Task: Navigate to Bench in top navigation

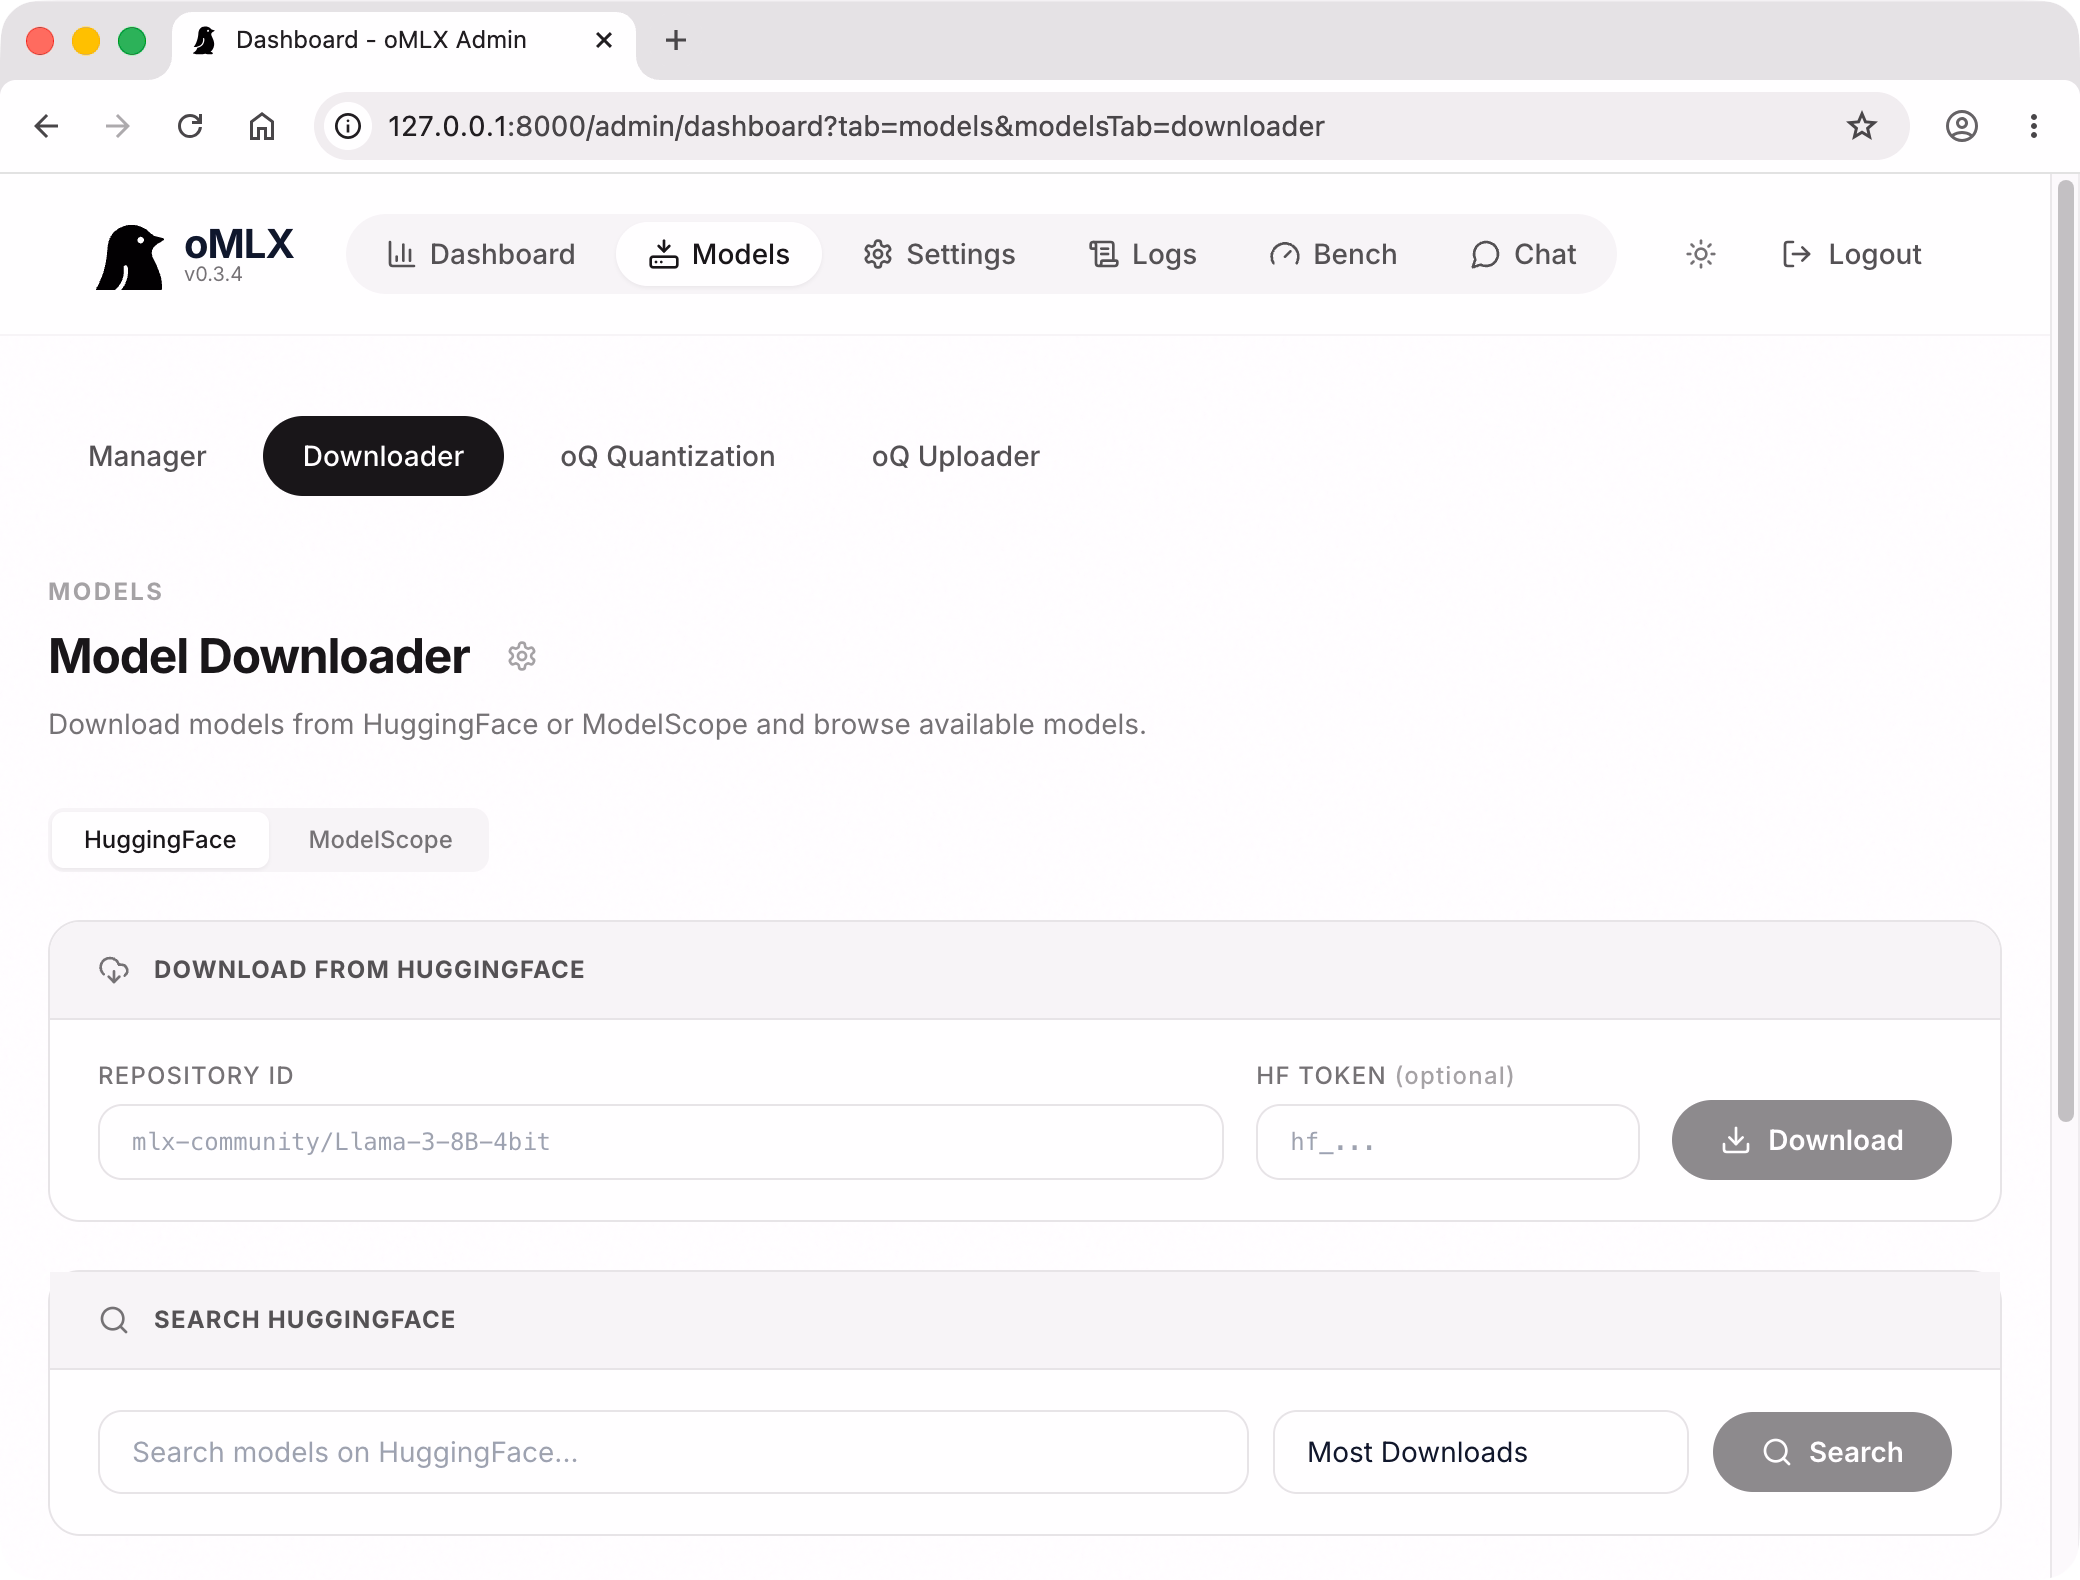Action: [1333, 254]
